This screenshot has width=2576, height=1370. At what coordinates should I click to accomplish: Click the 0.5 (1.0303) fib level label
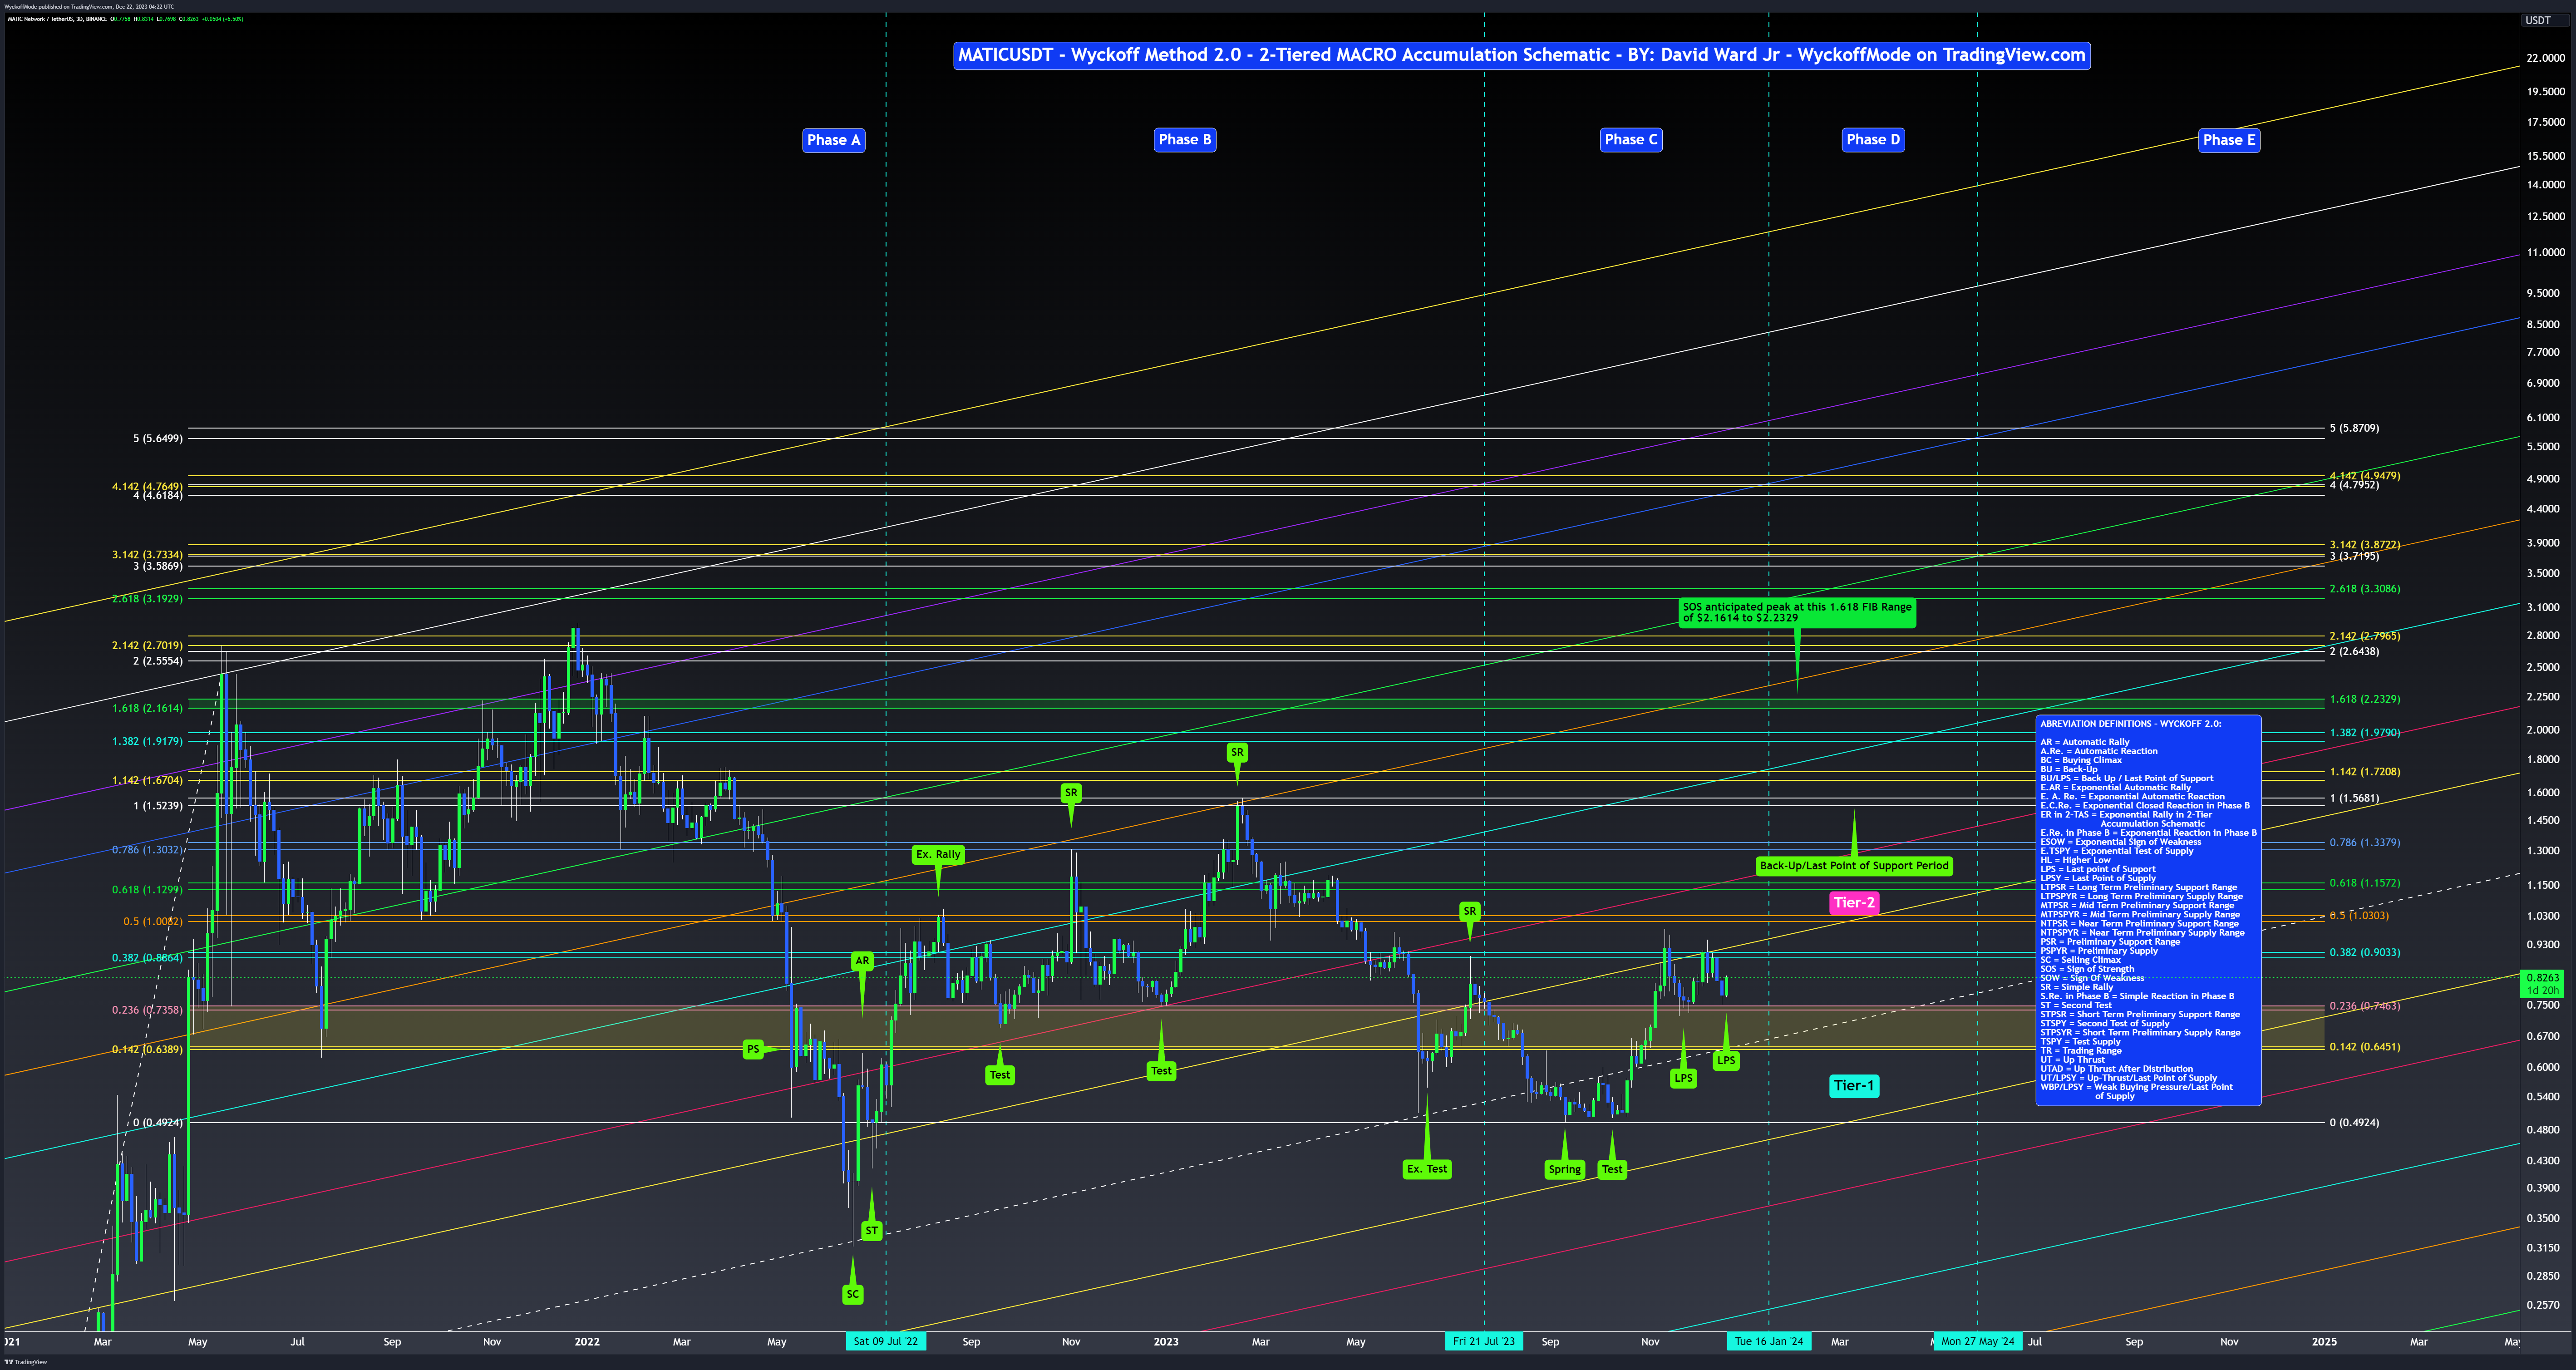point(2359,916)
